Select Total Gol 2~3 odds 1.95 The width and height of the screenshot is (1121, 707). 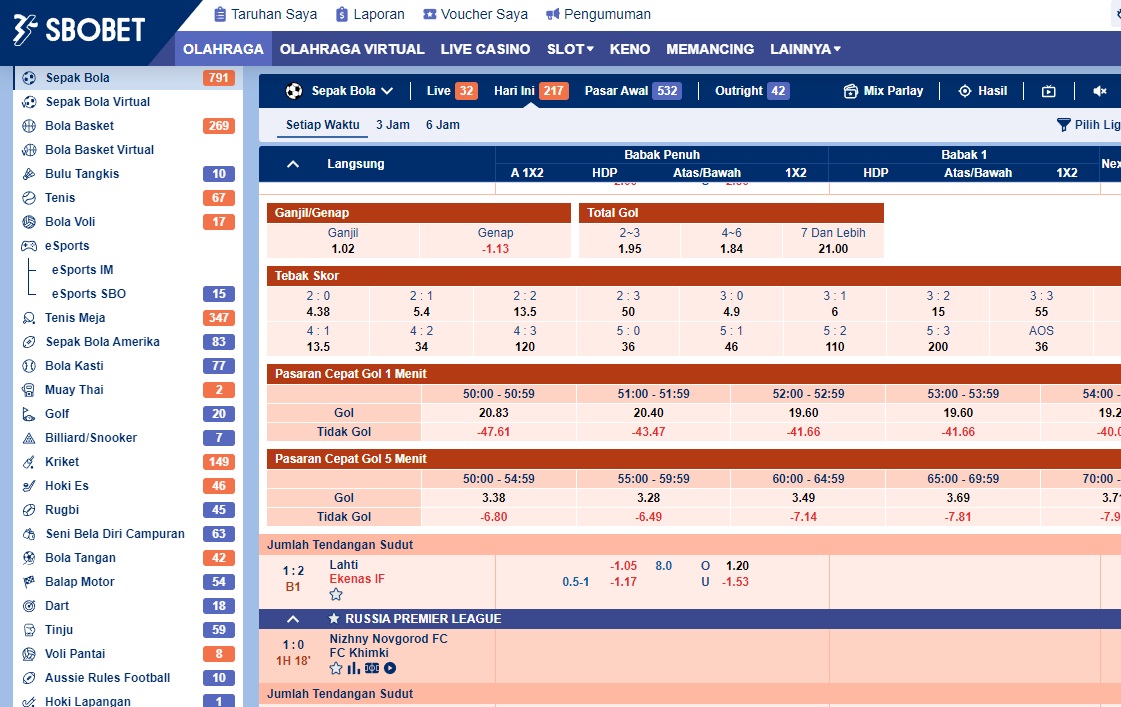tap(630, 249)
